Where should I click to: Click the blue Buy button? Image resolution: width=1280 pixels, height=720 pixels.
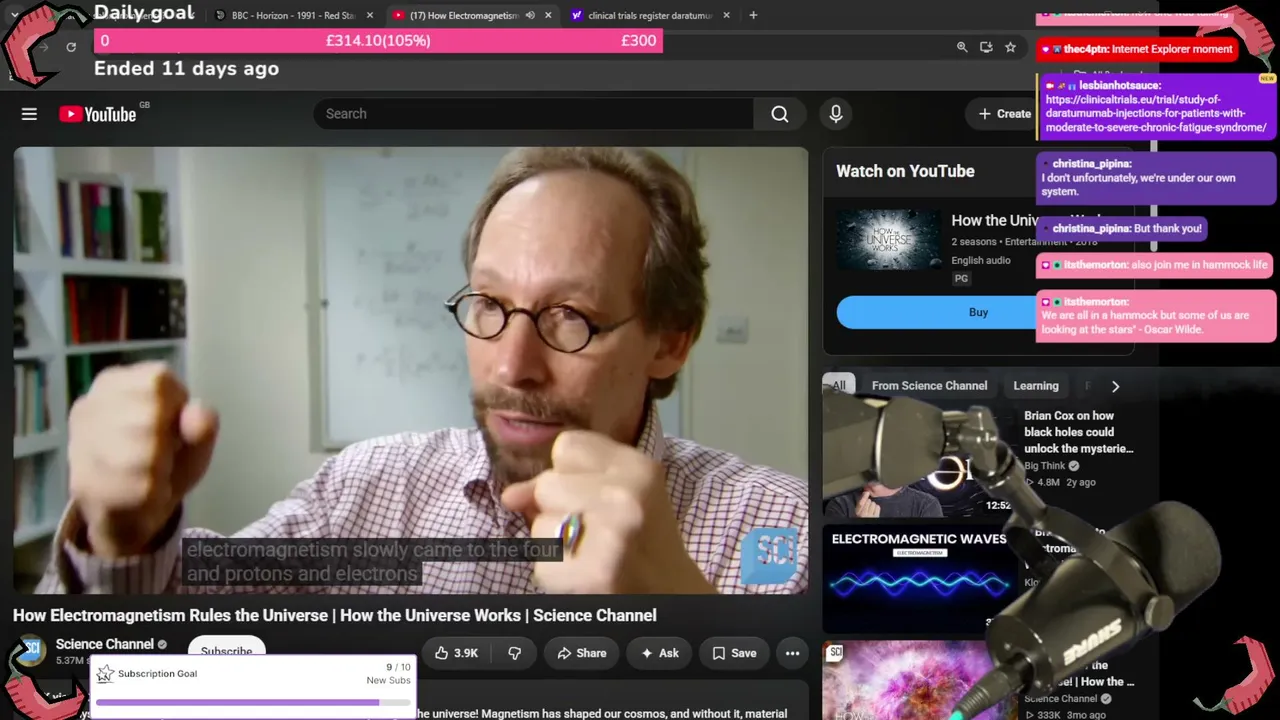(978, 312)
